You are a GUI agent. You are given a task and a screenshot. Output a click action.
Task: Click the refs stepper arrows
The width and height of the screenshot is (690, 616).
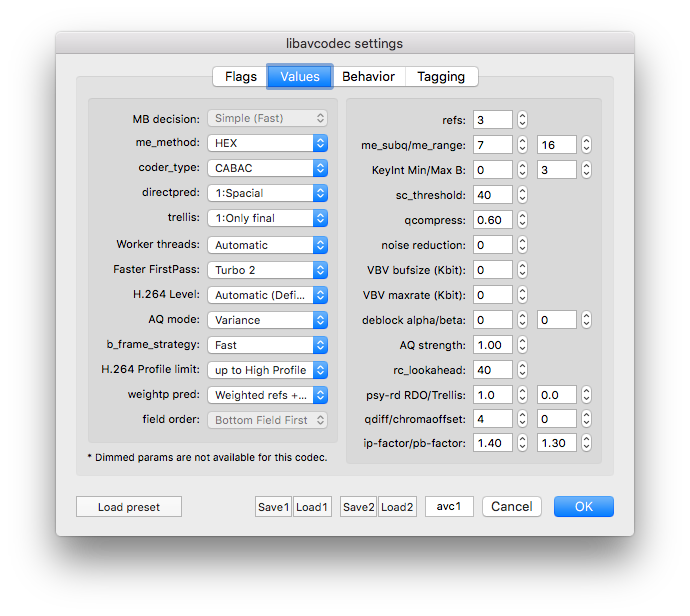522,119
